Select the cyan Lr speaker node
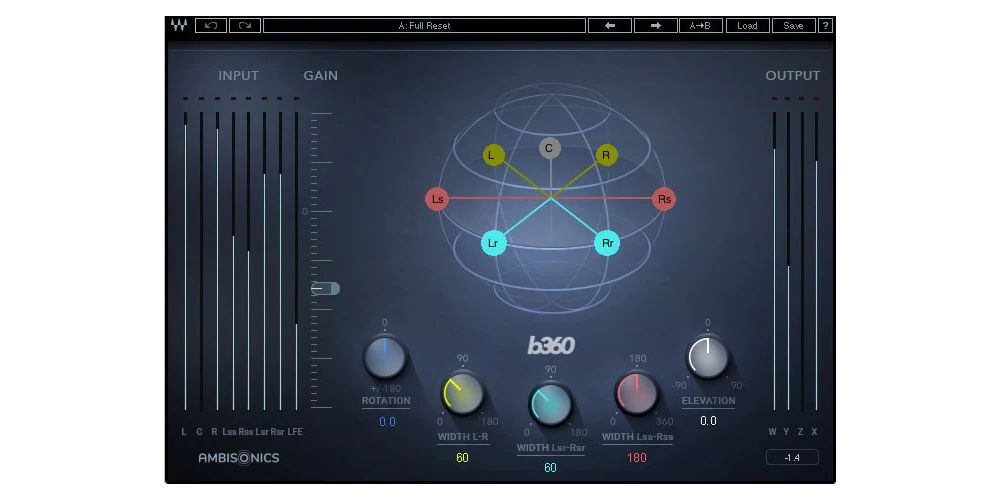Viewport: 1000px width, 500px height. 493,243
